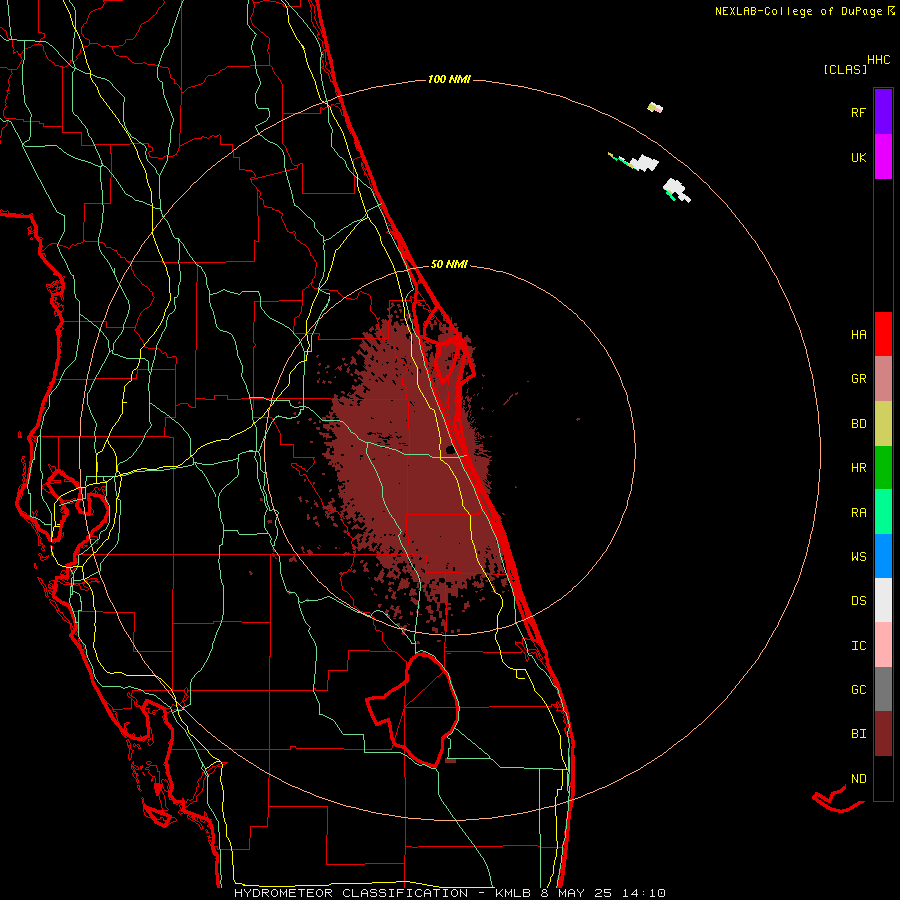
Task: Click the HA red legend swatch
Action: click(x=883, y=334)
